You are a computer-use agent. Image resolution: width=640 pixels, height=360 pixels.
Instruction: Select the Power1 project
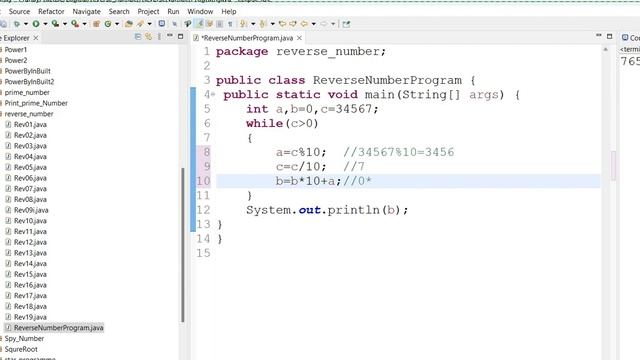(x=16, y=50)
